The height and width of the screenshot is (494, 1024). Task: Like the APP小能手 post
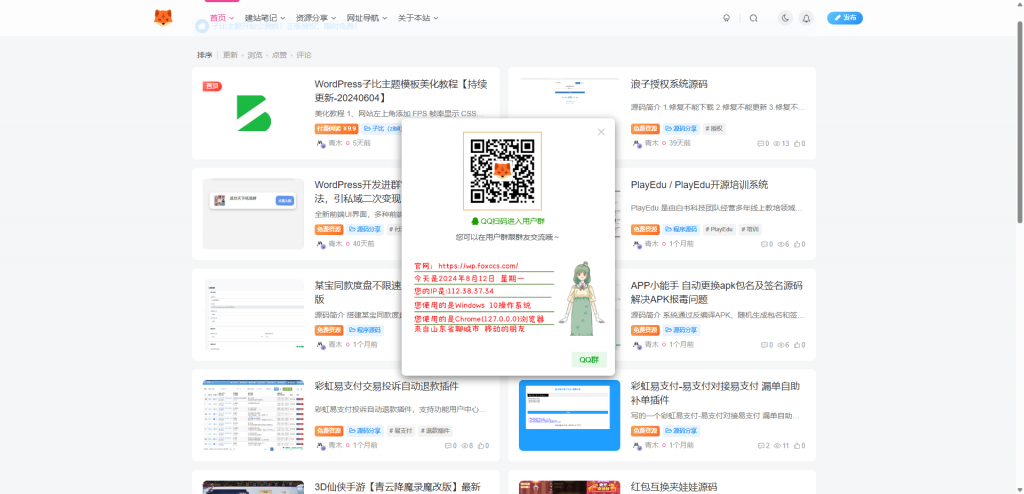tap(797, 344)
